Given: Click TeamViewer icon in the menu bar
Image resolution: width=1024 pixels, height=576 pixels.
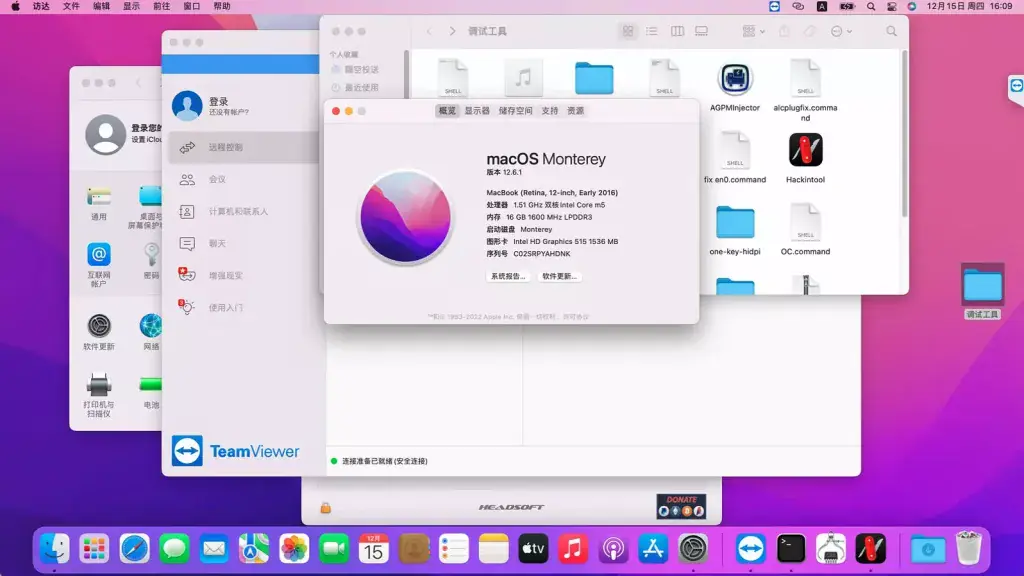Looking at the screenshot, I should pos(775,6).
